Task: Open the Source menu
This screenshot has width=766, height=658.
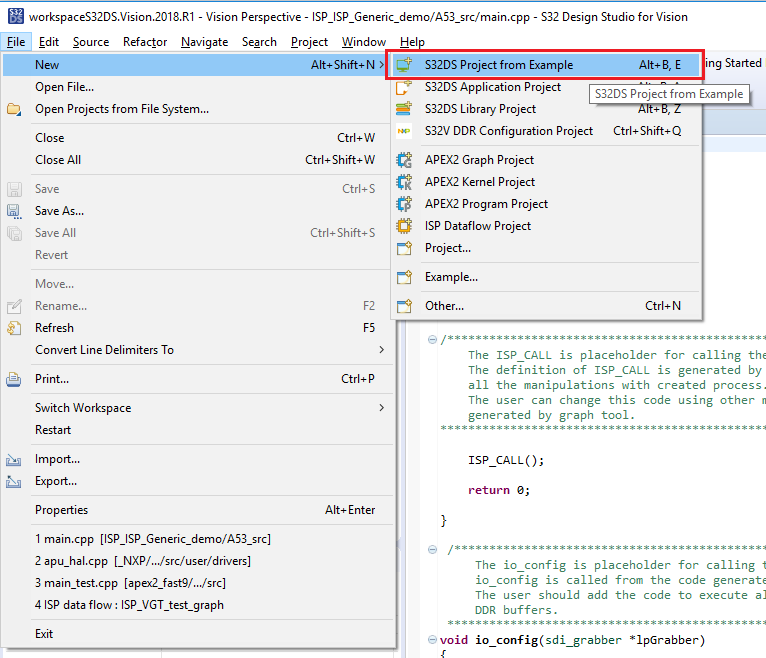Action: [91, 42]
